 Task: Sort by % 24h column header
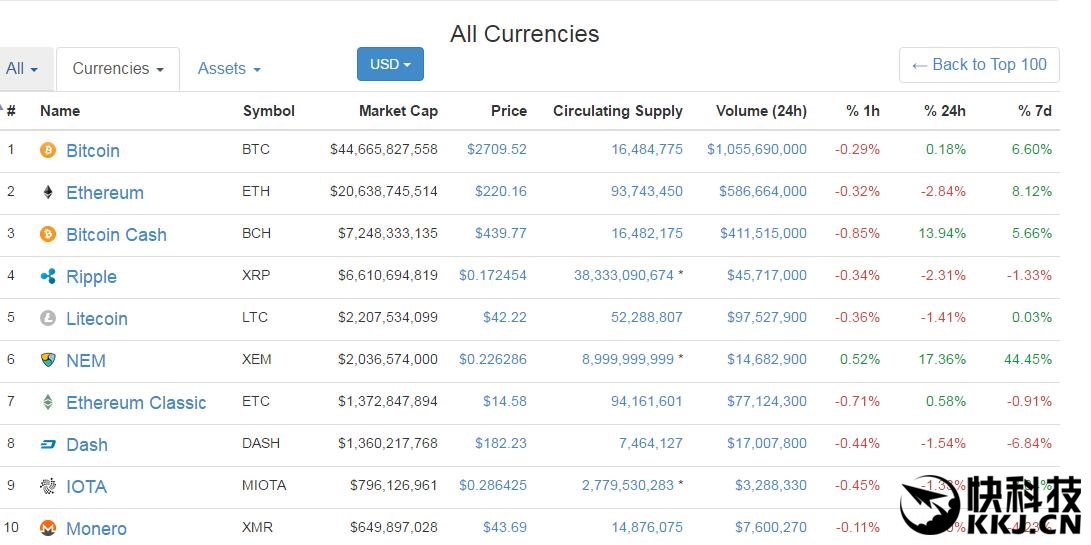click(x=945, y=111)
